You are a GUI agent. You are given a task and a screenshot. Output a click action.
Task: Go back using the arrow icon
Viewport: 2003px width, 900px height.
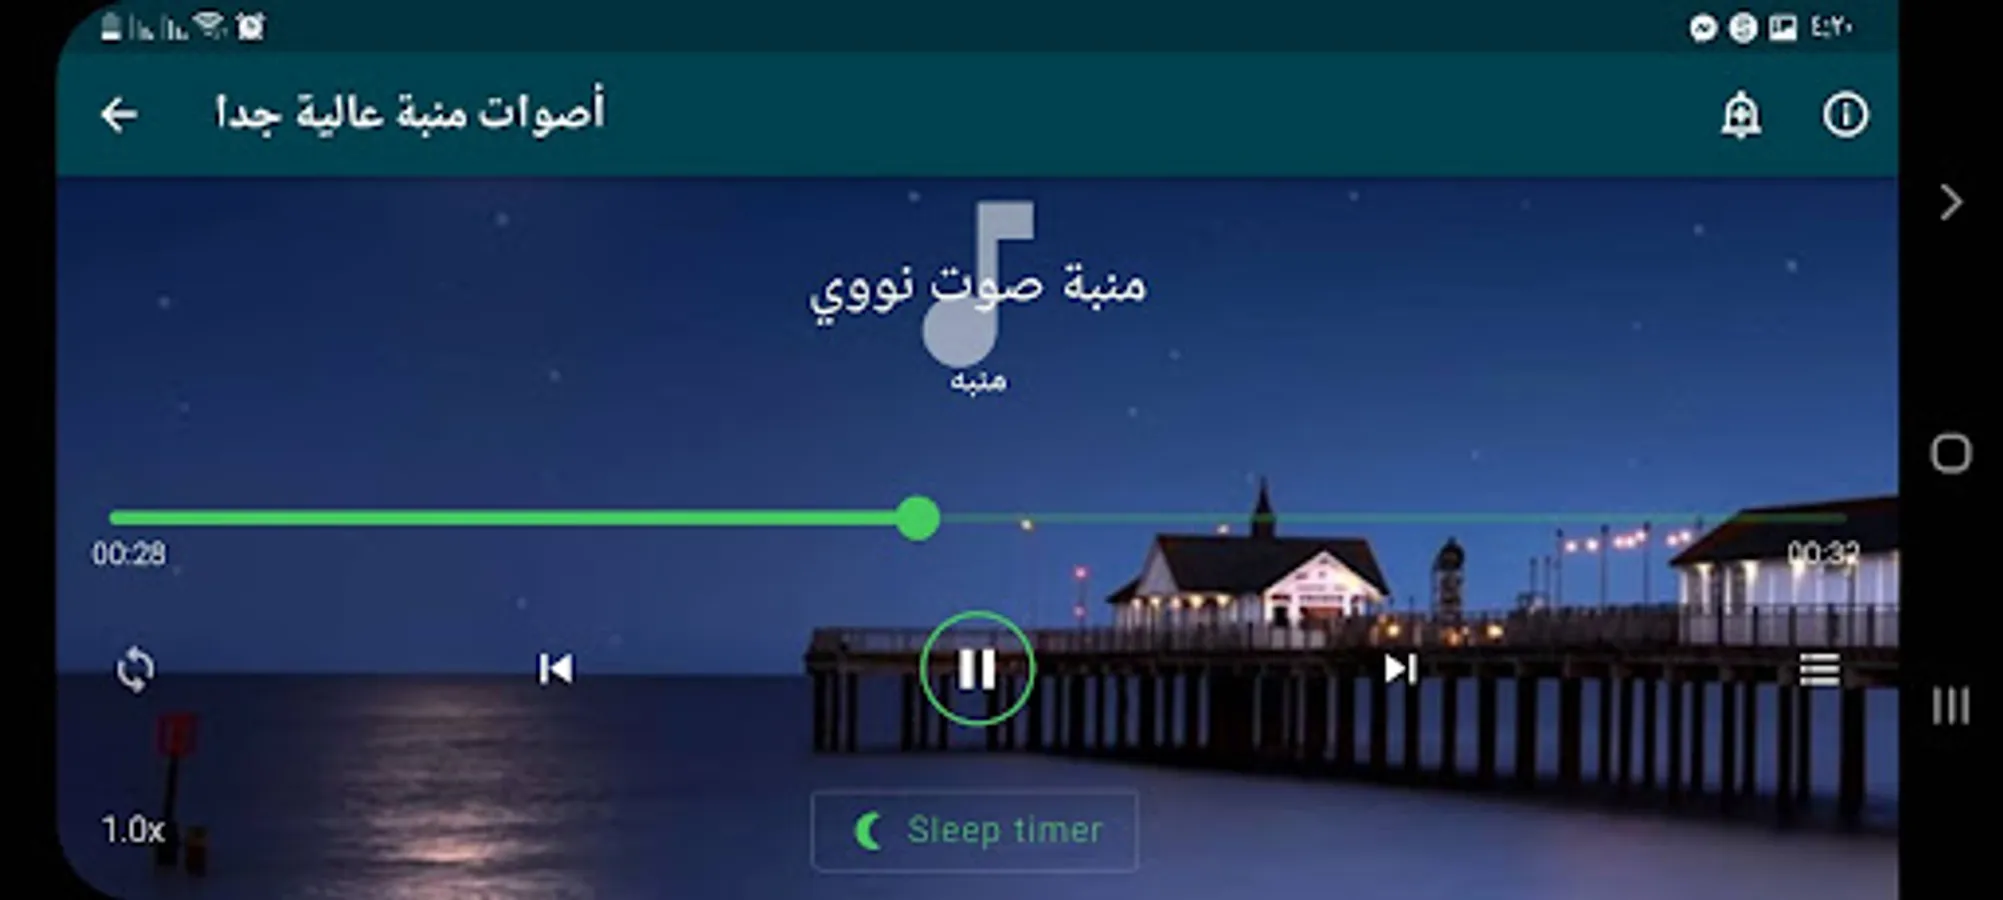pos(119,115)
